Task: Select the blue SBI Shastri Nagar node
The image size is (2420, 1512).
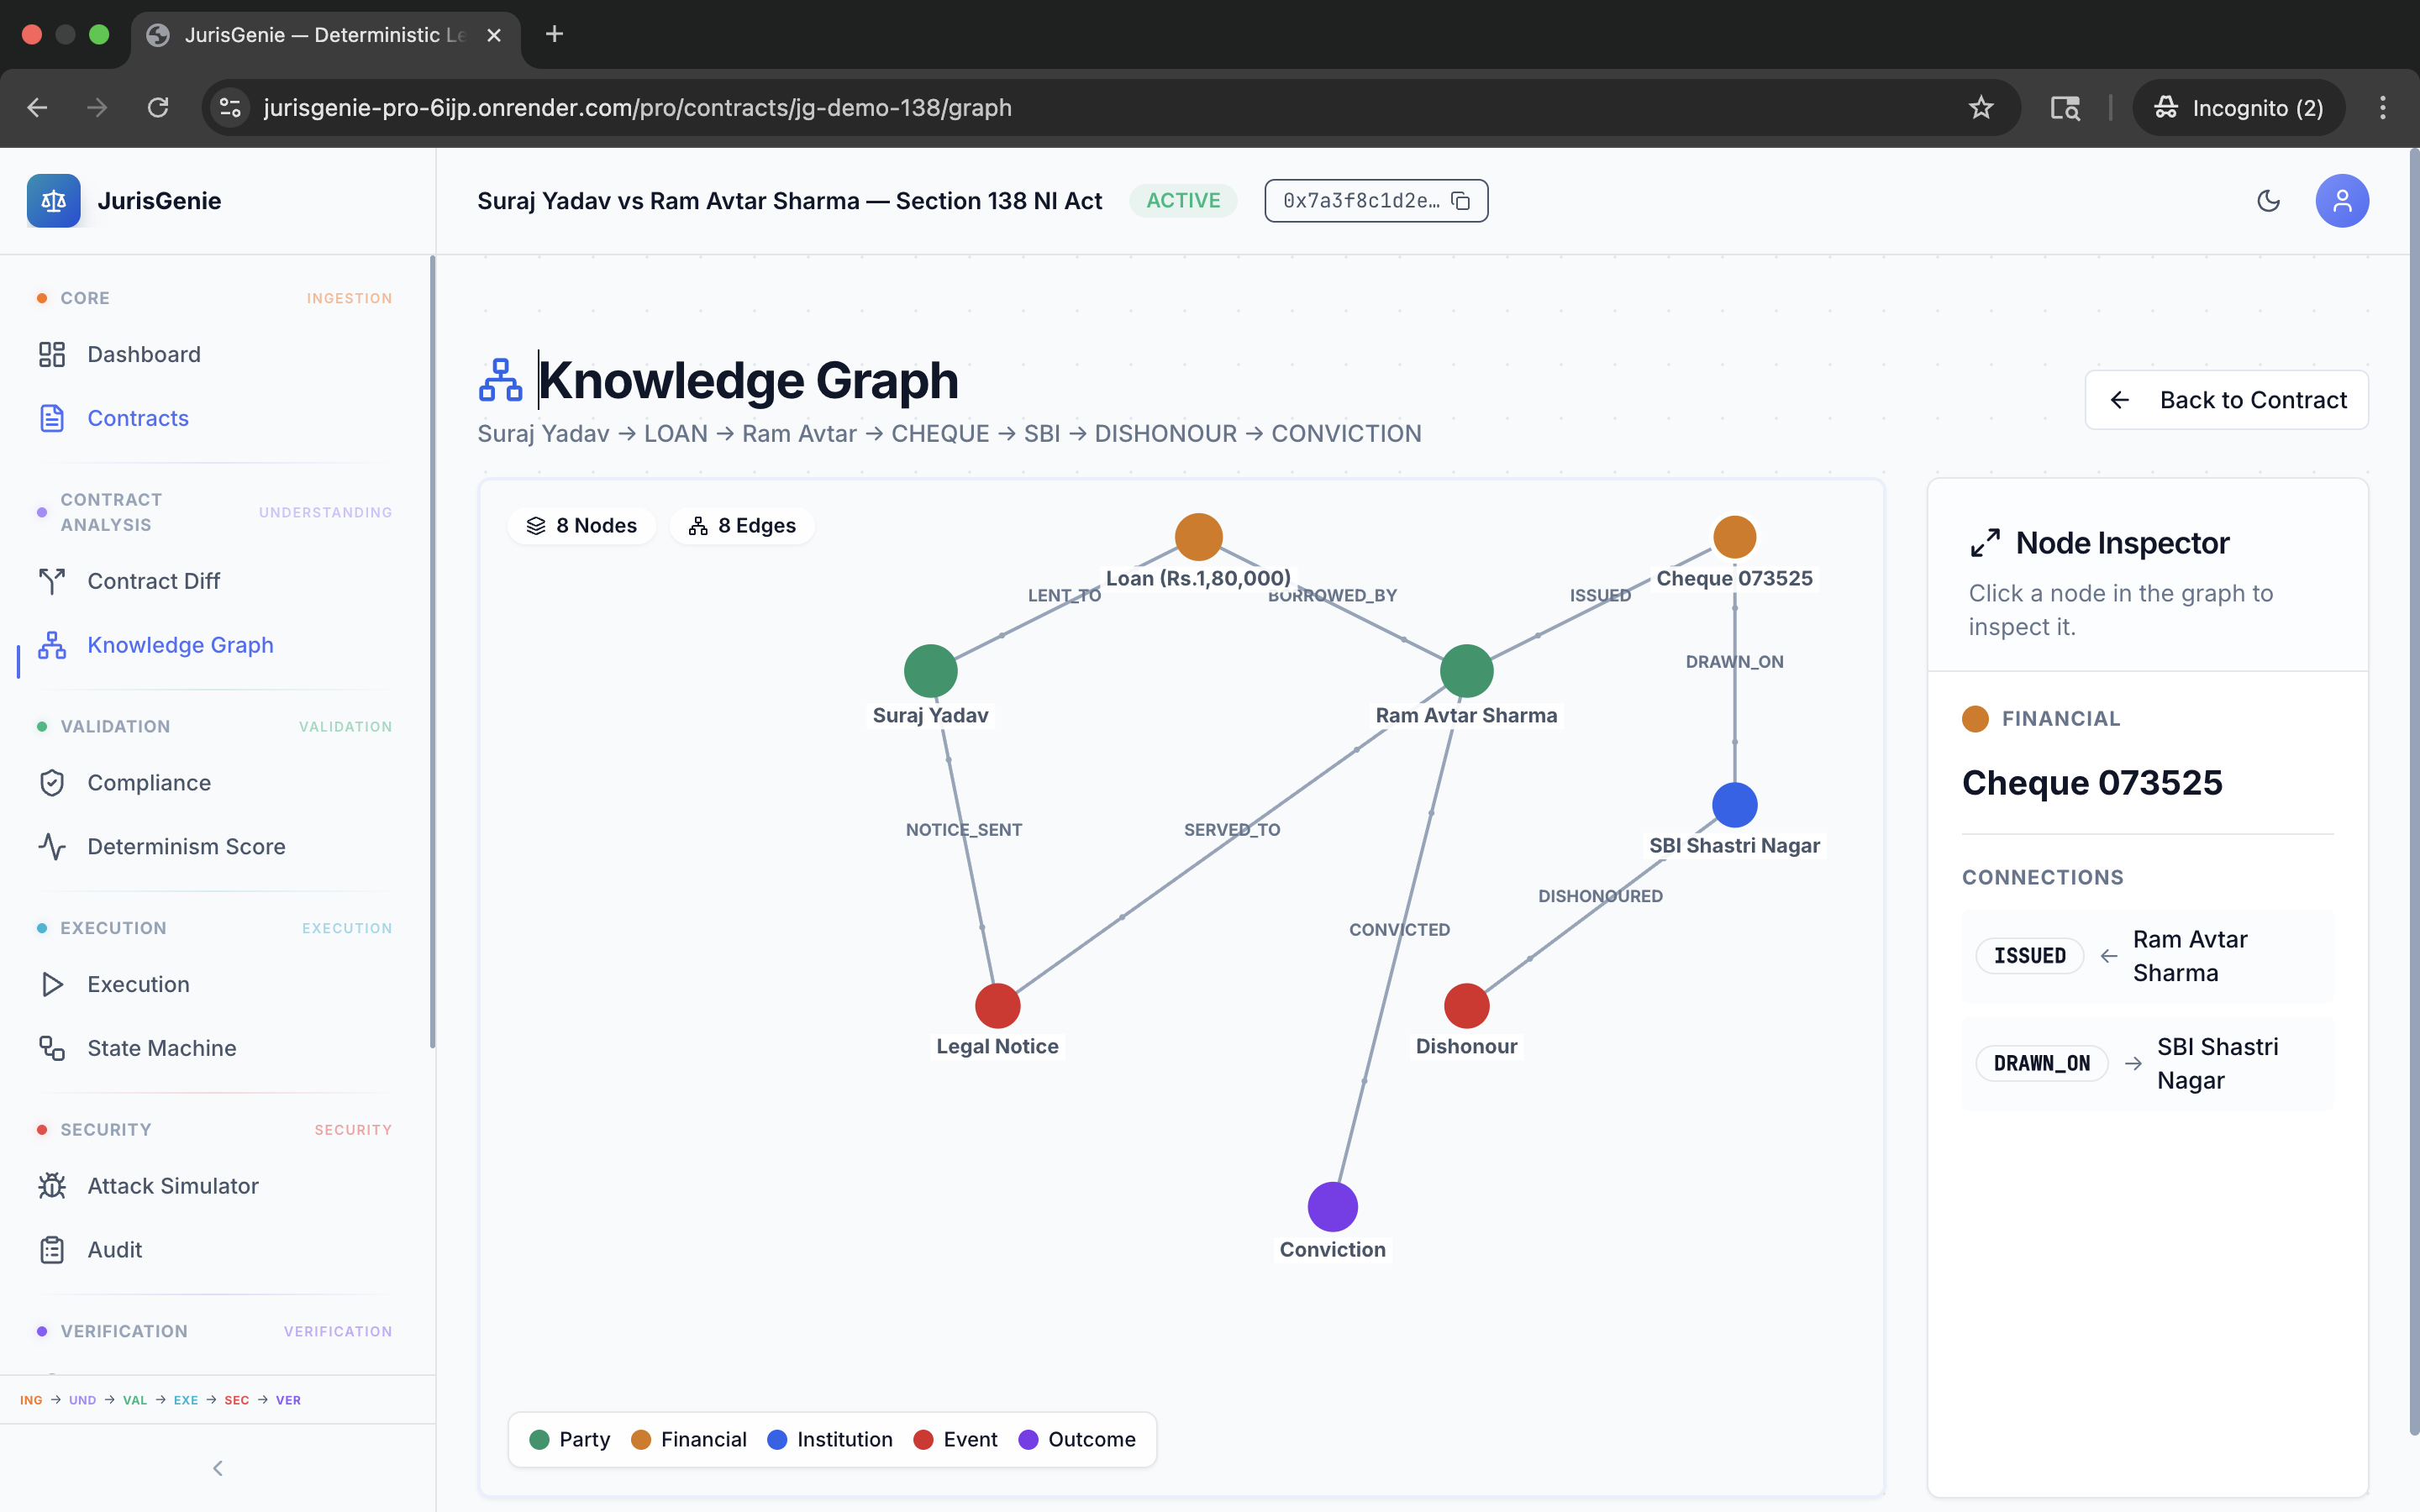Action: point(1734,805)
